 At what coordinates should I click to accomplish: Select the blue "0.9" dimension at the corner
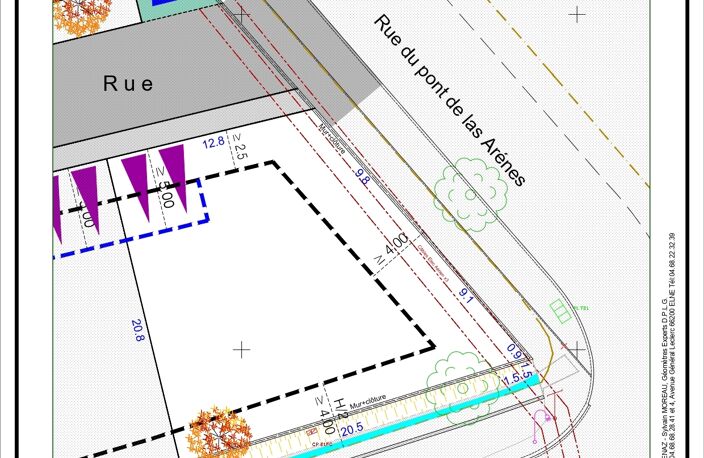tap(514, 351)
